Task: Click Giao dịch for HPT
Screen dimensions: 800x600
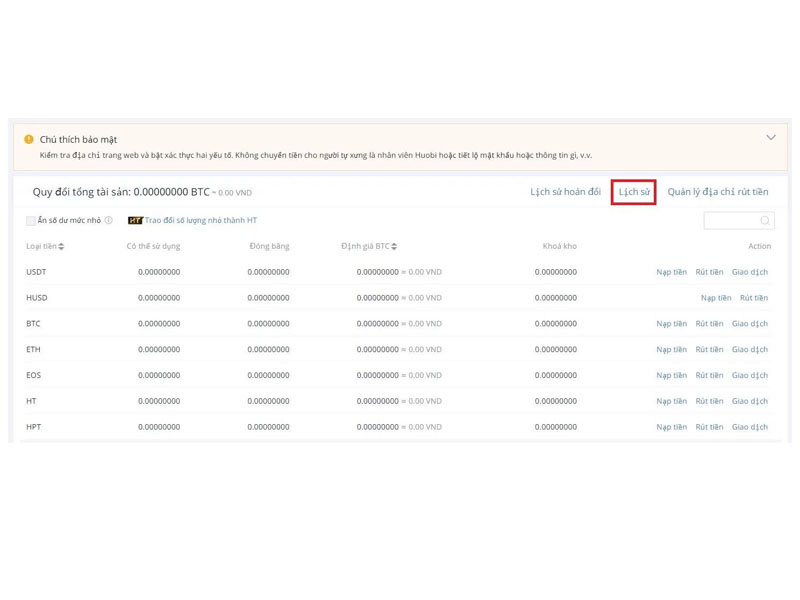Action: click(x=749, y=427)
